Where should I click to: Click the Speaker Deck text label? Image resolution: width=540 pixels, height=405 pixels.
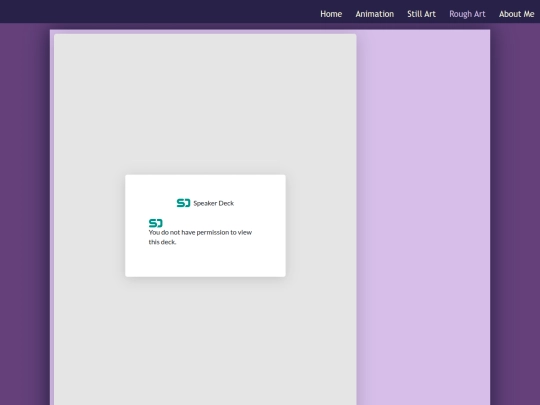[x=214, y=203]
